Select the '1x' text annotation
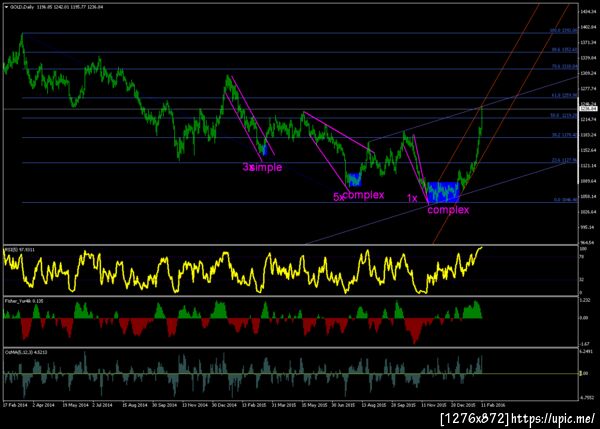This screenshot has width=600, height=429. [412, 198]
